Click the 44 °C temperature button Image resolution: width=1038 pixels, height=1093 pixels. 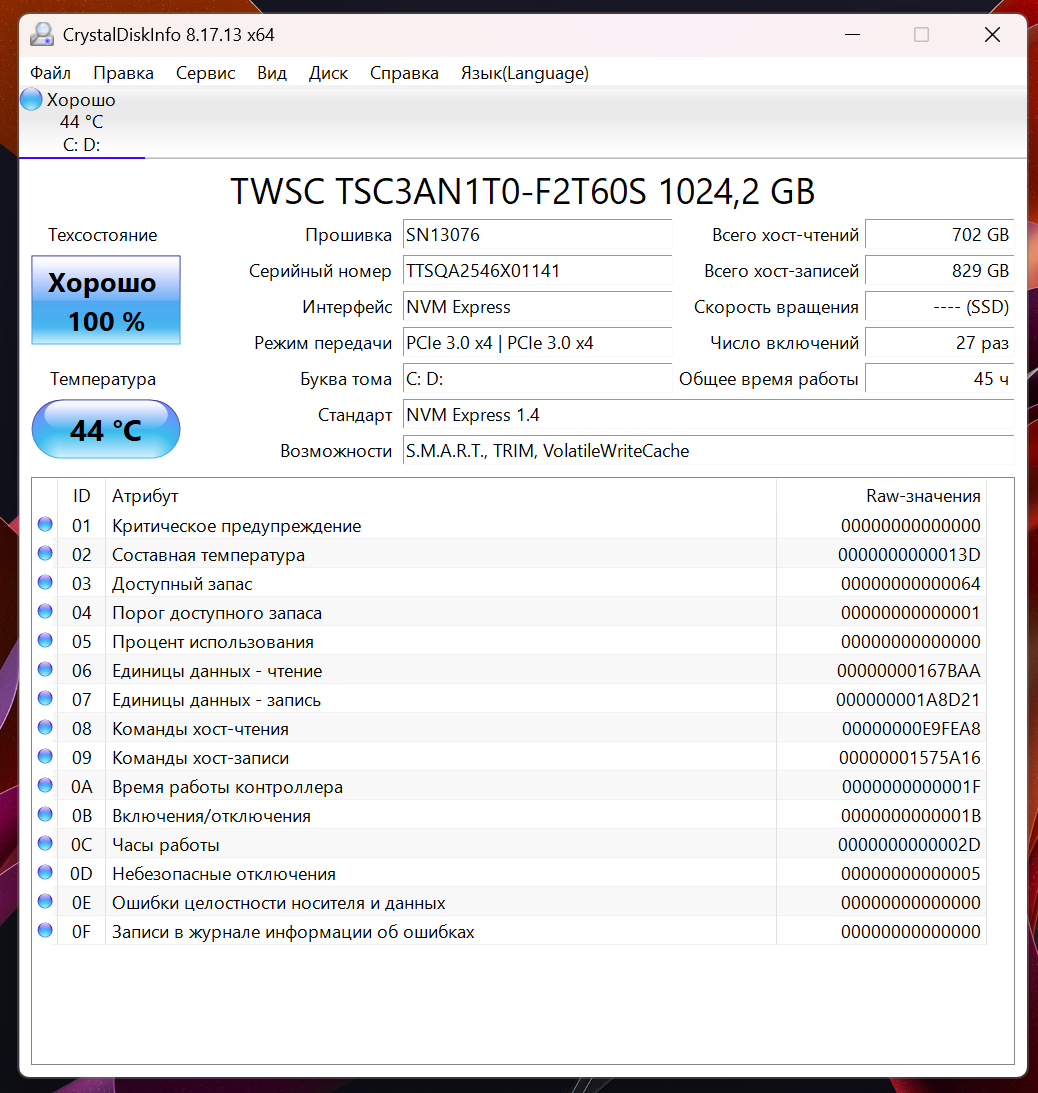click(106, 429)
